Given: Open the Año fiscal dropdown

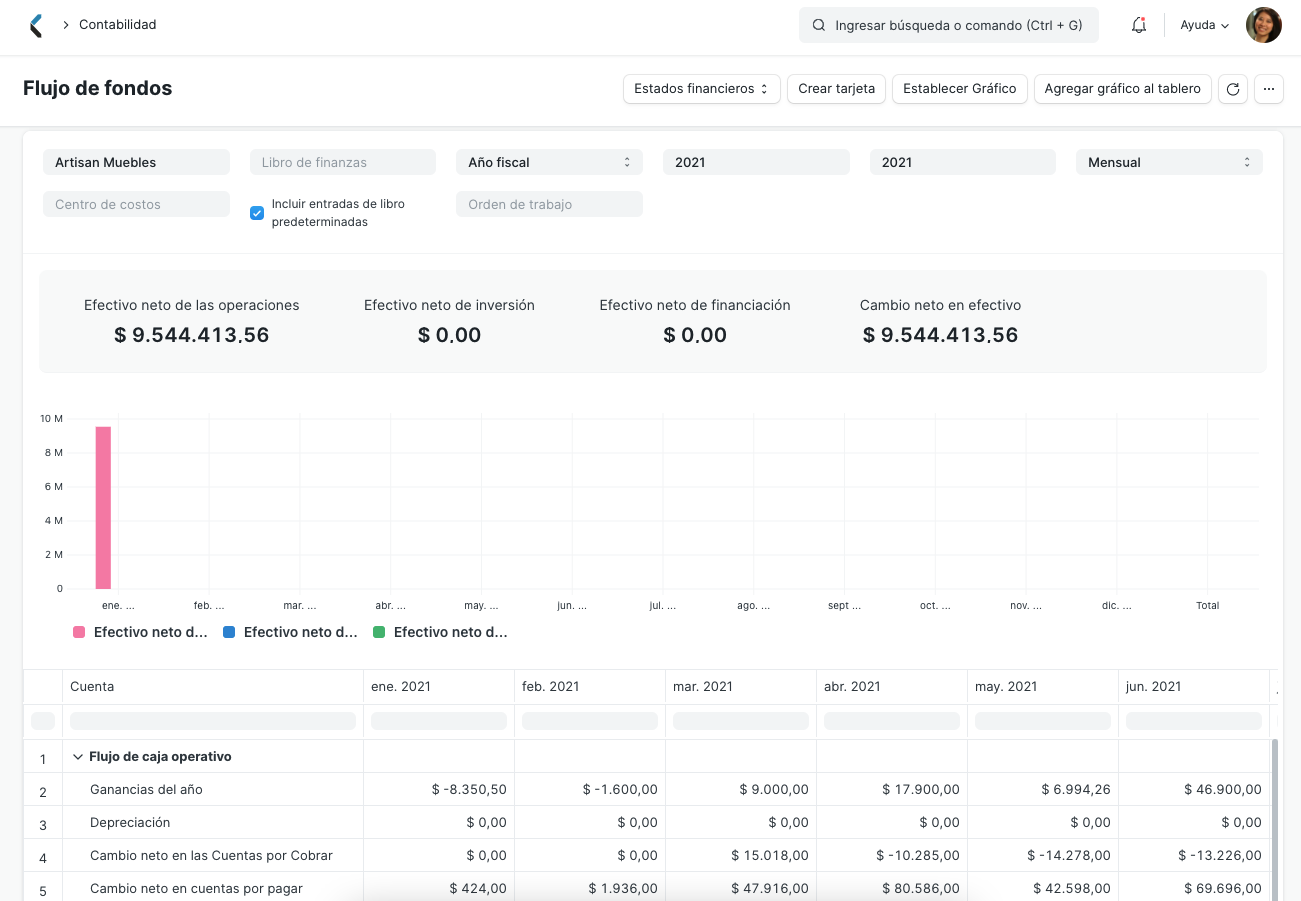Looking at the screenshot, I should tap(549, 161).
